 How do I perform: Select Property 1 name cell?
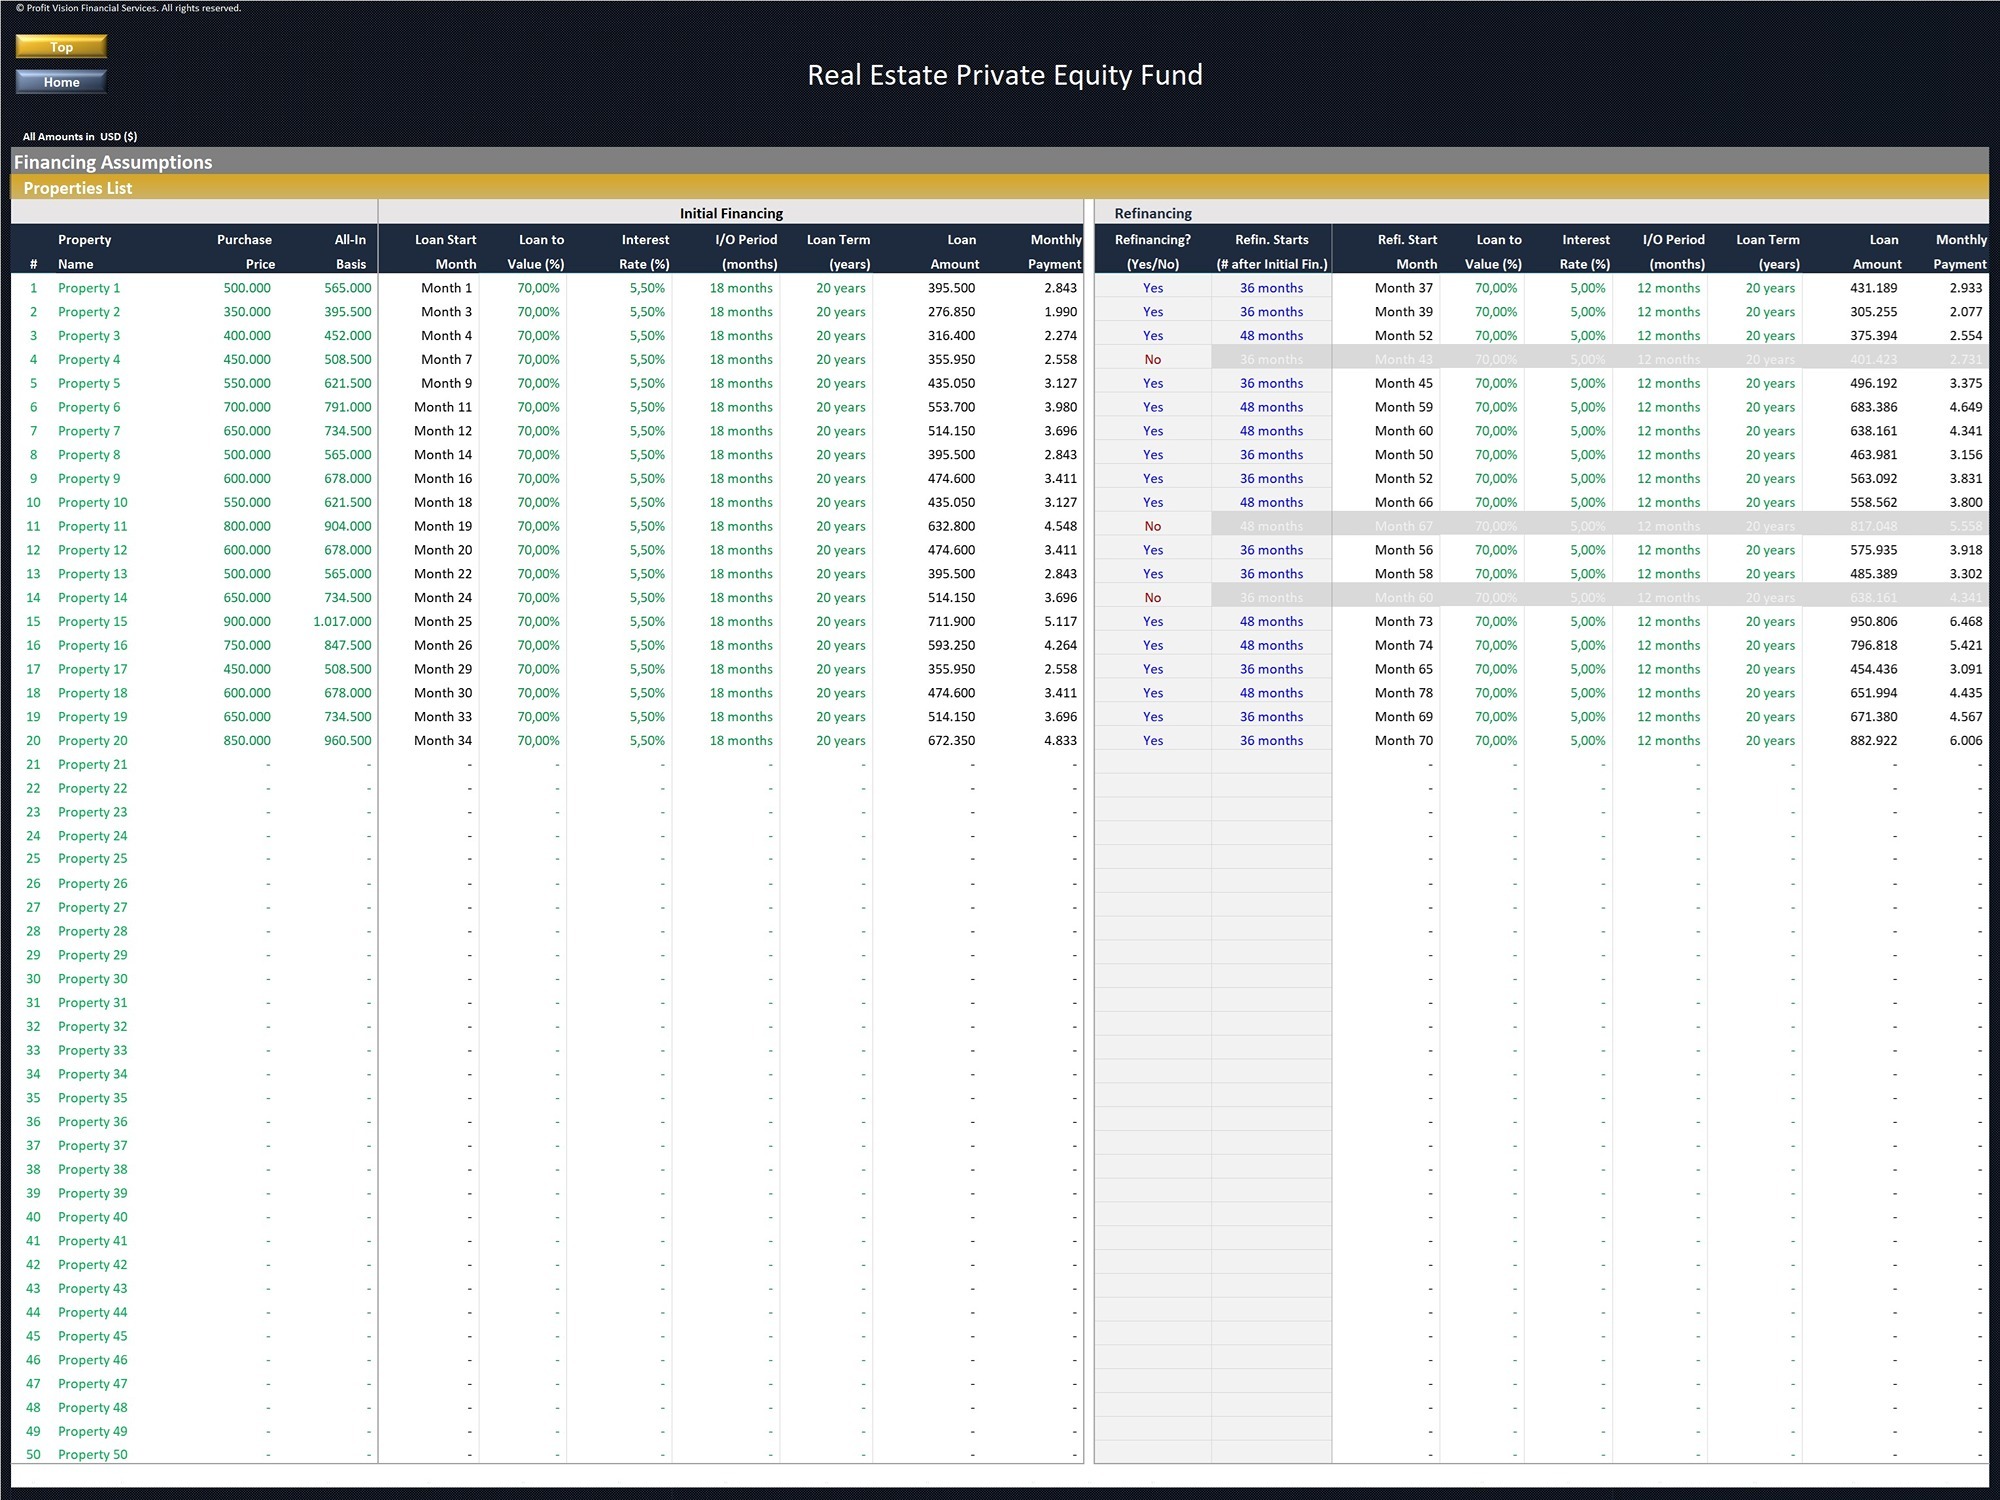pyautogui.click(x=89, y=288)
